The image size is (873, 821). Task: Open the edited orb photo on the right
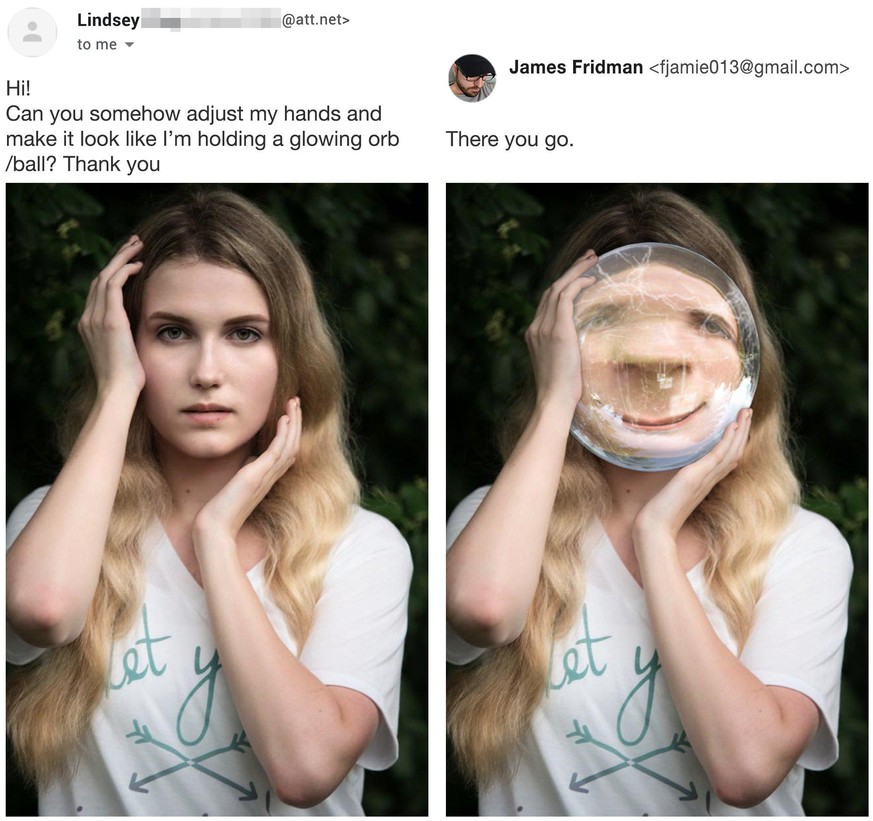pos(657,499)
